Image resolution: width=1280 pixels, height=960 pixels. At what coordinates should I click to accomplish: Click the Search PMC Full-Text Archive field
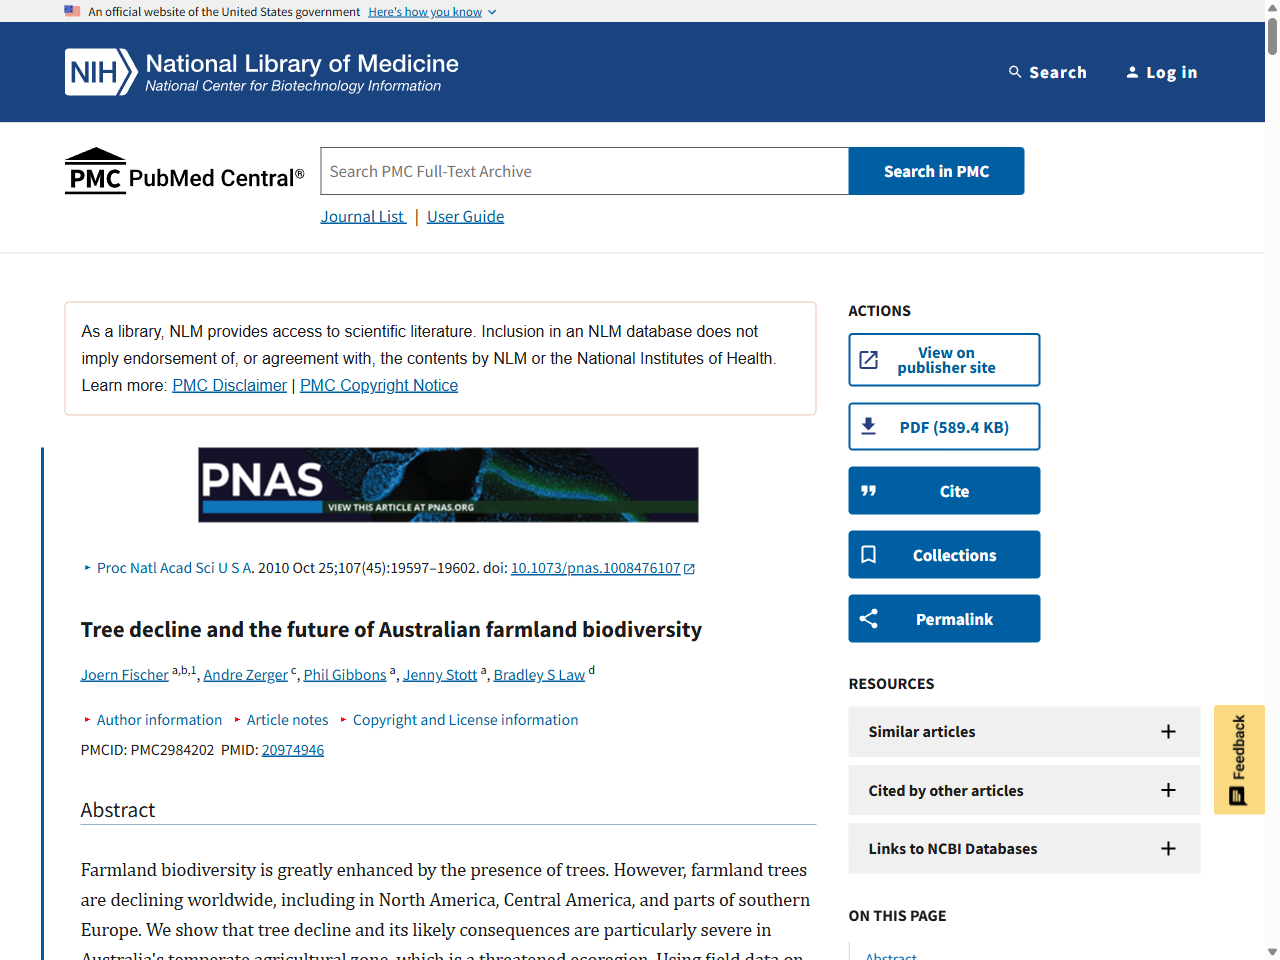tap(584, 171)
